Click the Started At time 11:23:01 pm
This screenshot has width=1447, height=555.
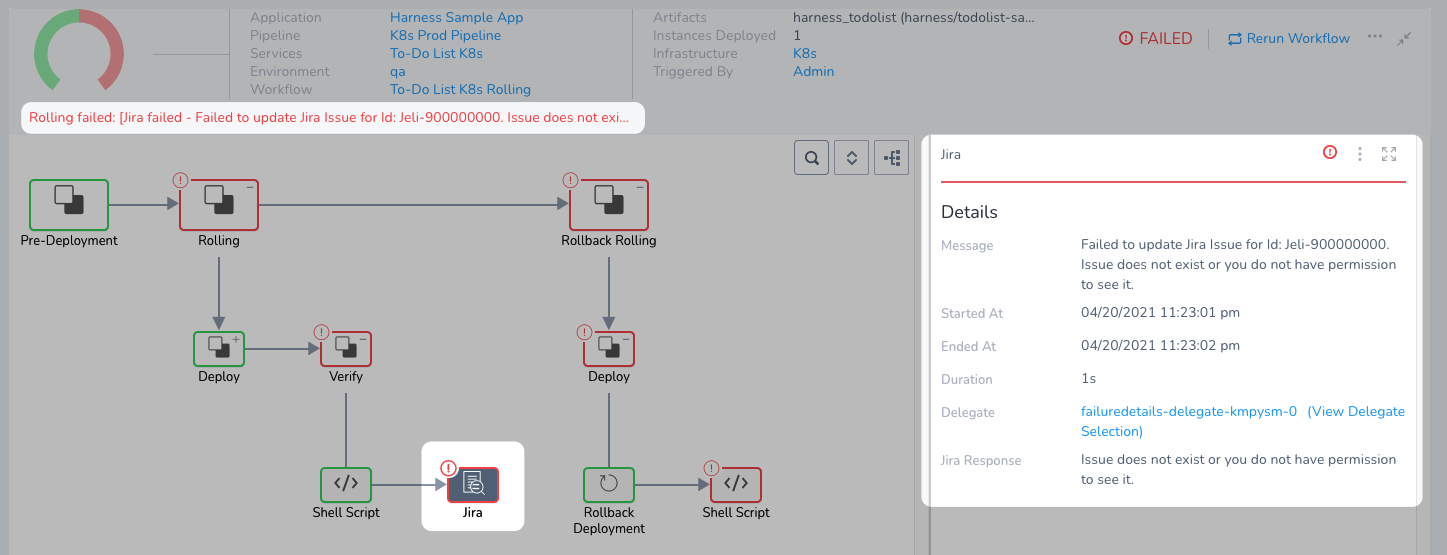pos(1160,312)
